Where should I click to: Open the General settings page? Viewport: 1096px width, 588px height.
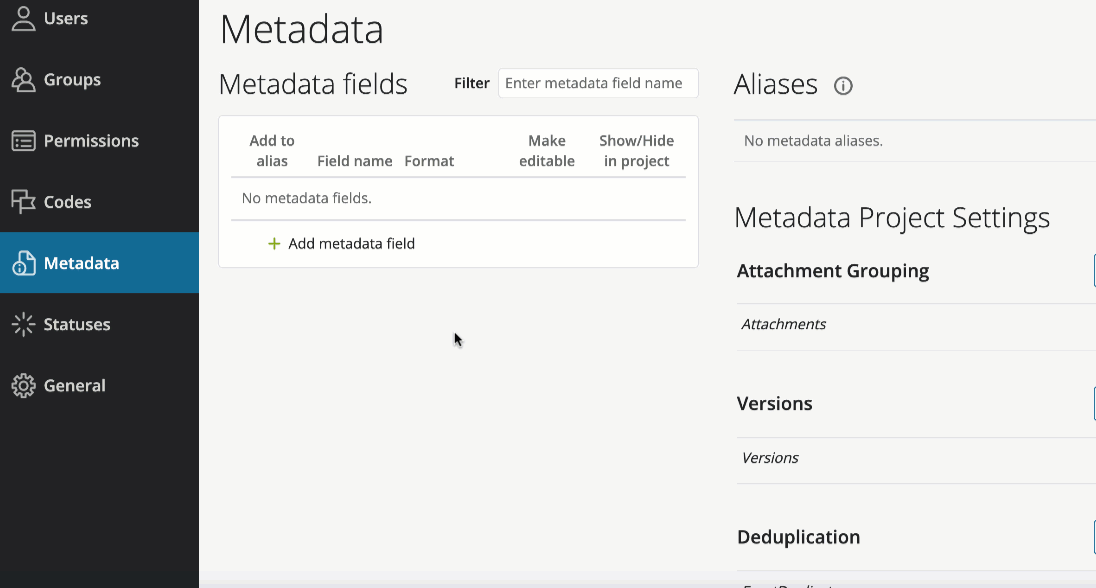(x=99, y=385)
